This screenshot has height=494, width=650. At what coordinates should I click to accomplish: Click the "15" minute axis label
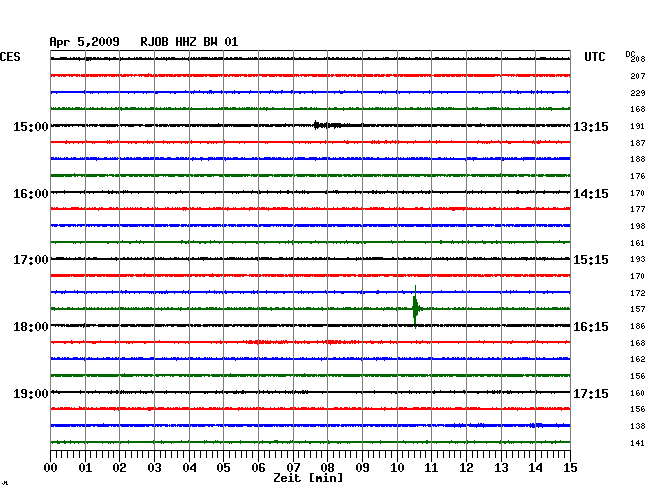pos(570,467)
